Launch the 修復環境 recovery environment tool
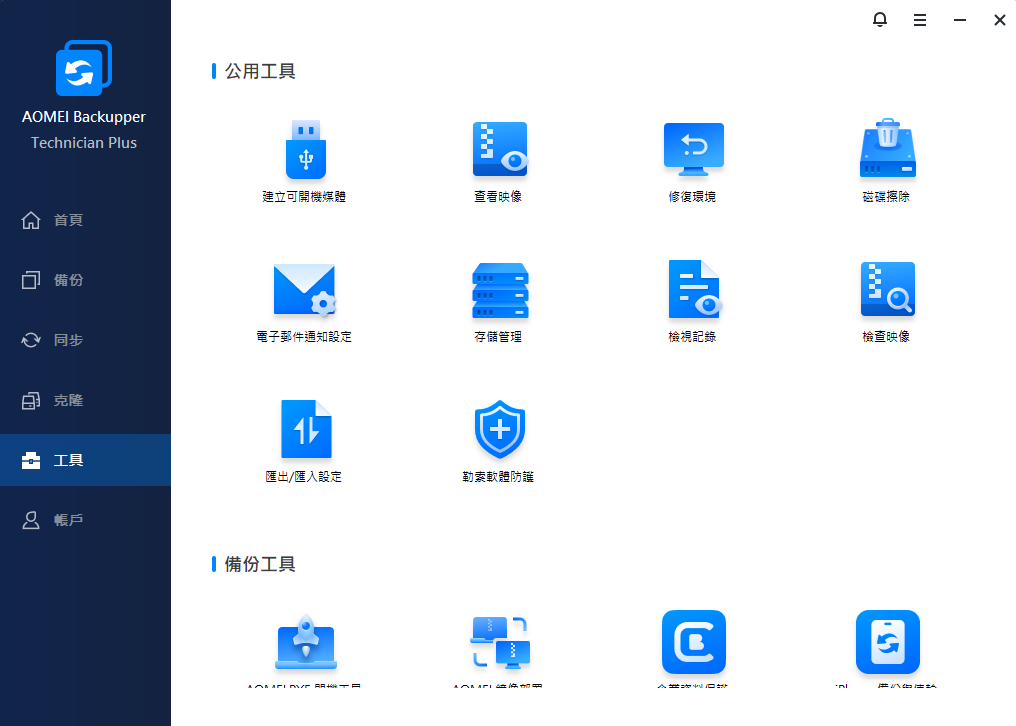This screenshot has height=726, width=1016. pyautogui.click(x=693, y=161)
